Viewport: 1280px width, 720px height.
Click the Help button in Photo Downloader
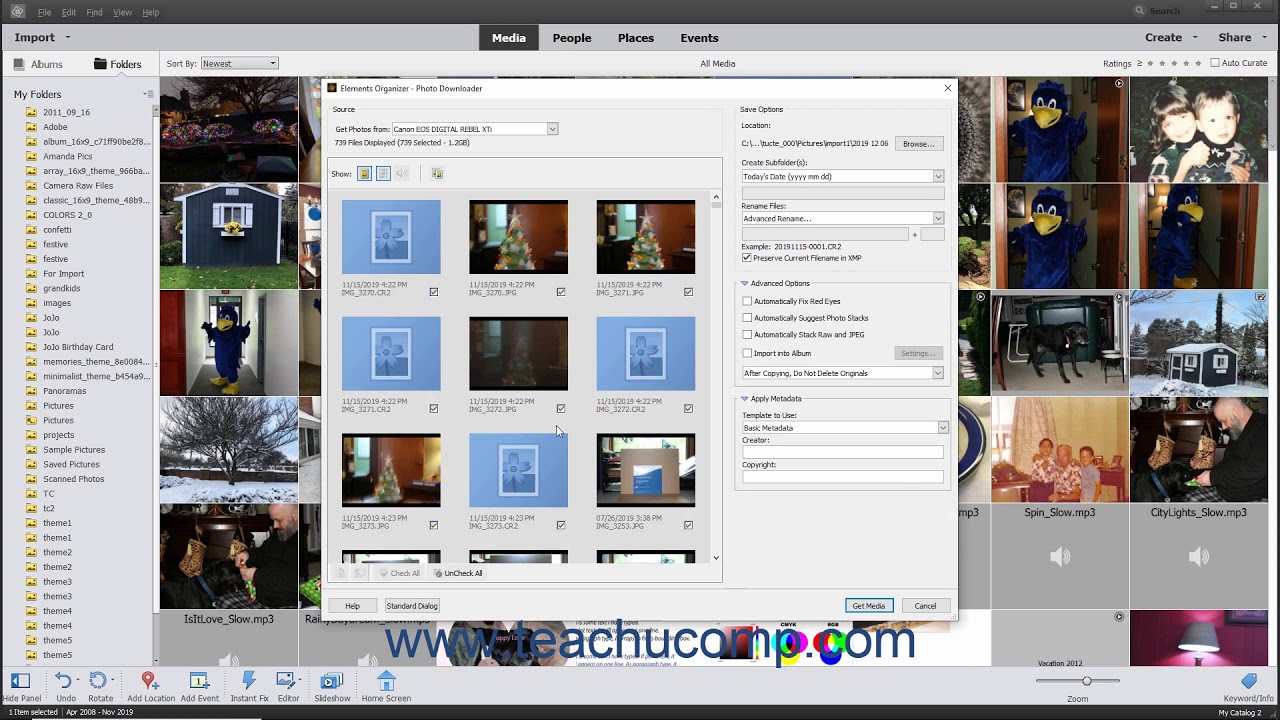click(352, 606)
